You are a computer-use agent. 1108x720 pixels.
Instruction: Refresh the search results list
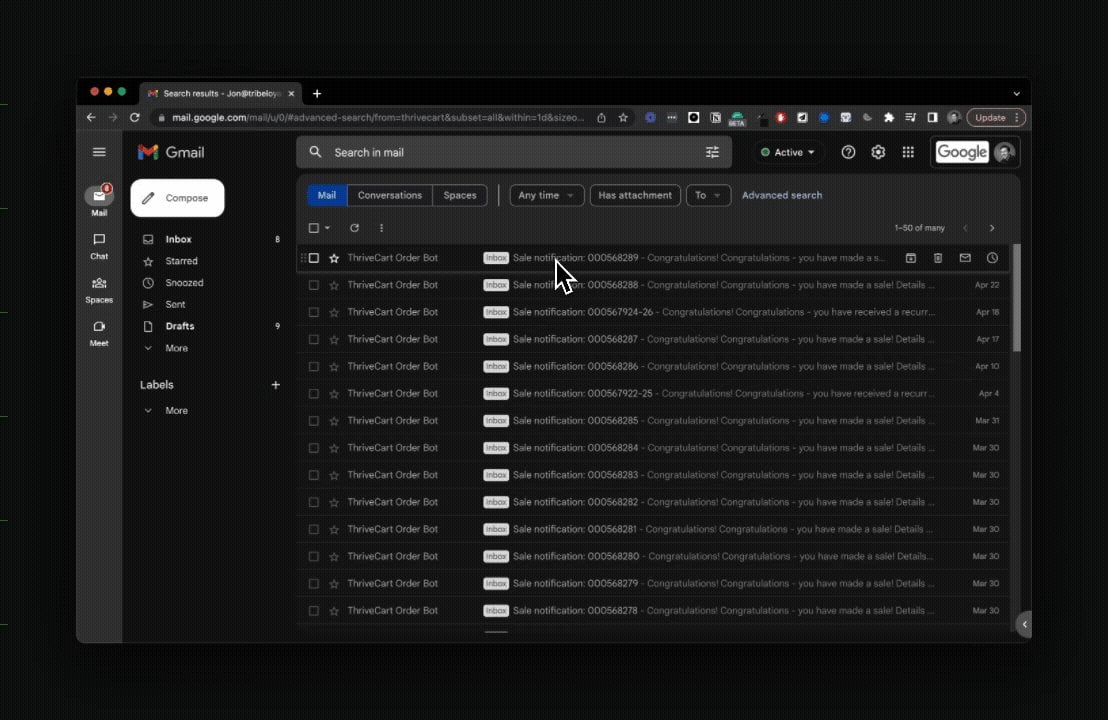click(354, 228)
